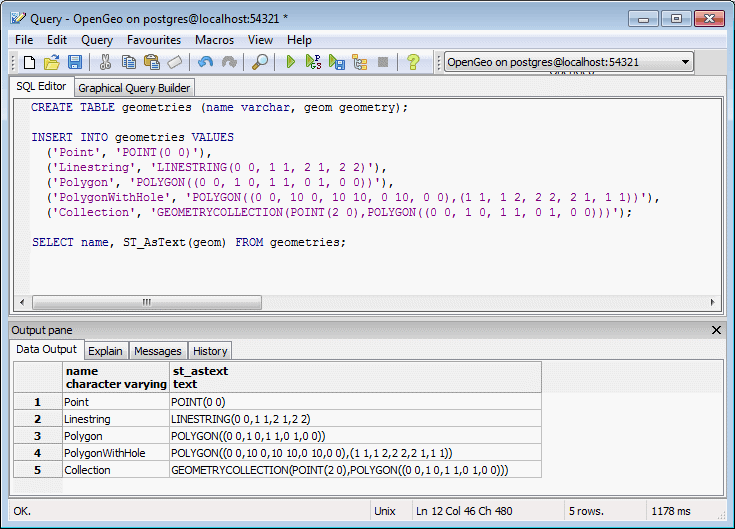Switch to Graphical Query Builder tab
The width and height of the screenshot is (735, 529).
(x=134, y=88)
